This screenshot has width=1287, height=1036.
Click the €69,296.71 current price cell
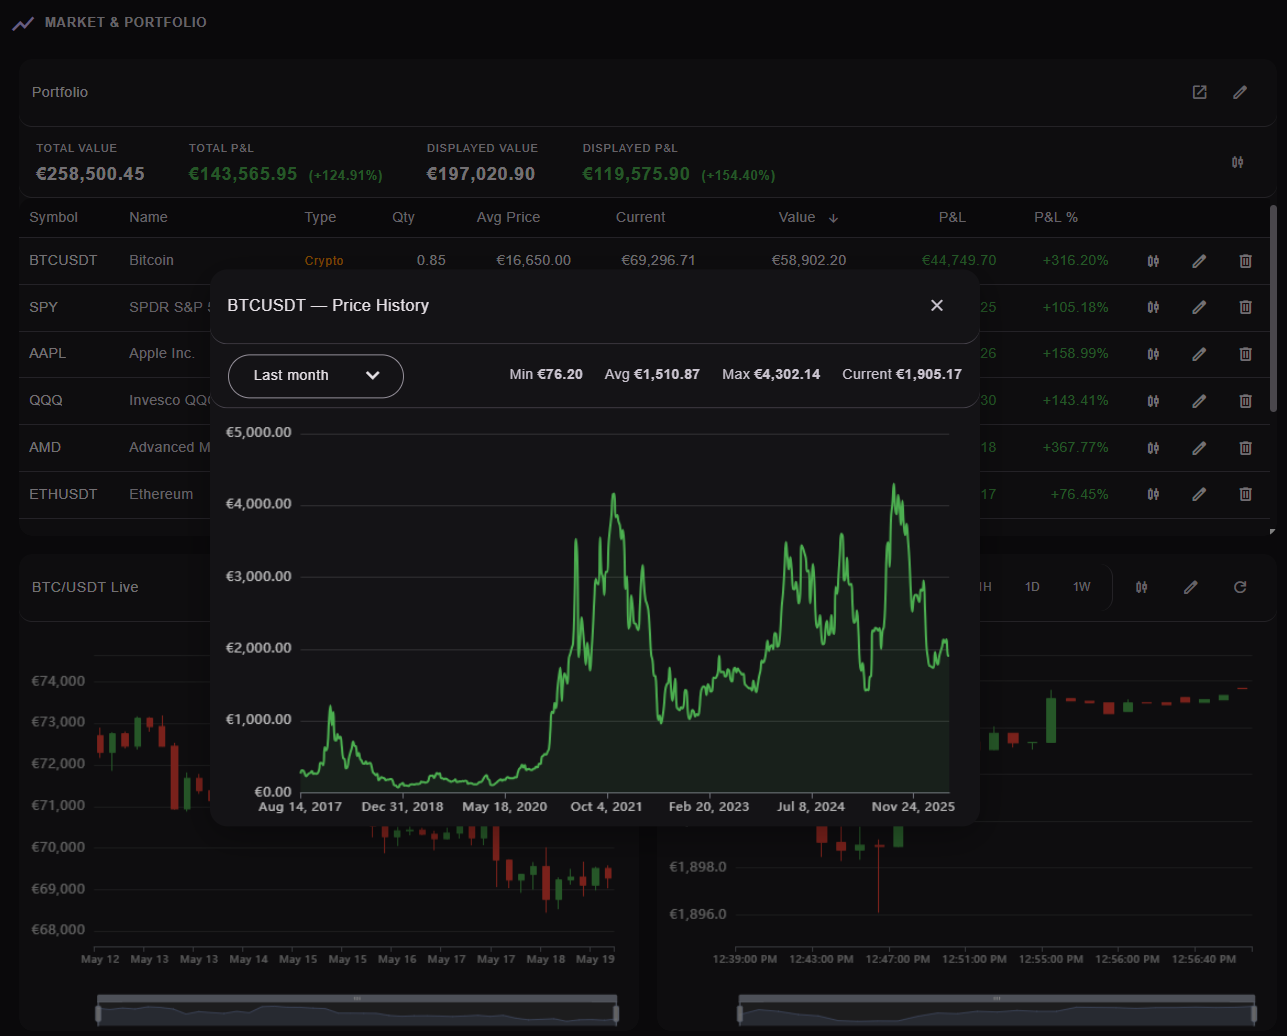658,260
